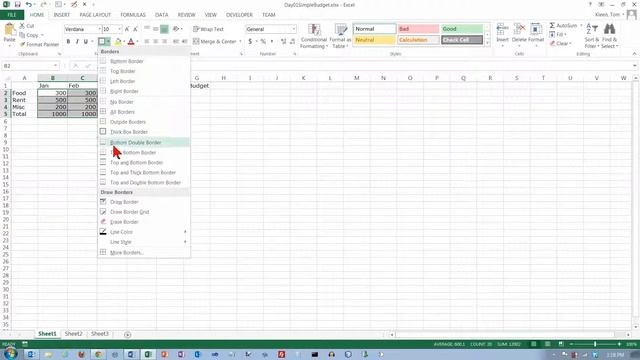Switch to the PAGE LAYOUT tab
The width and height of the screenshot is (640, 360).
[95, 15]
